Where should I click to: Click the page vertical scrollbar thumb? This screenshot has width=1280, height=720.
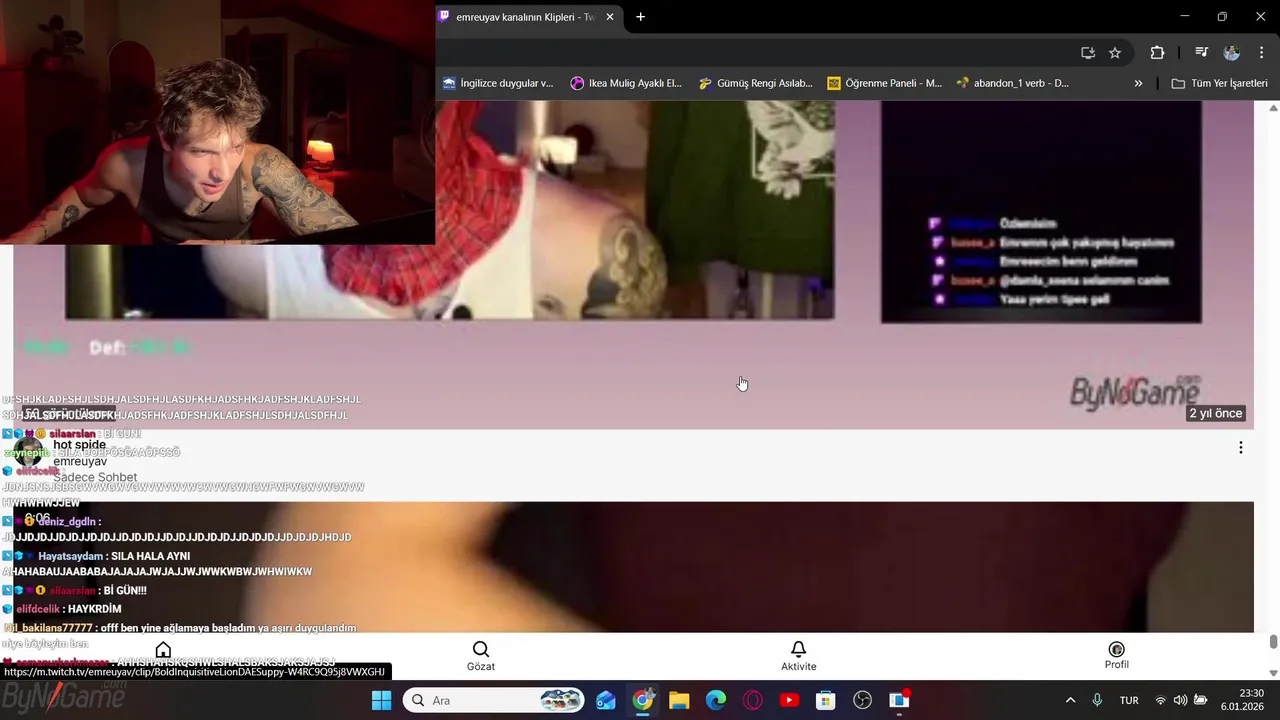tap(1273, 641)
